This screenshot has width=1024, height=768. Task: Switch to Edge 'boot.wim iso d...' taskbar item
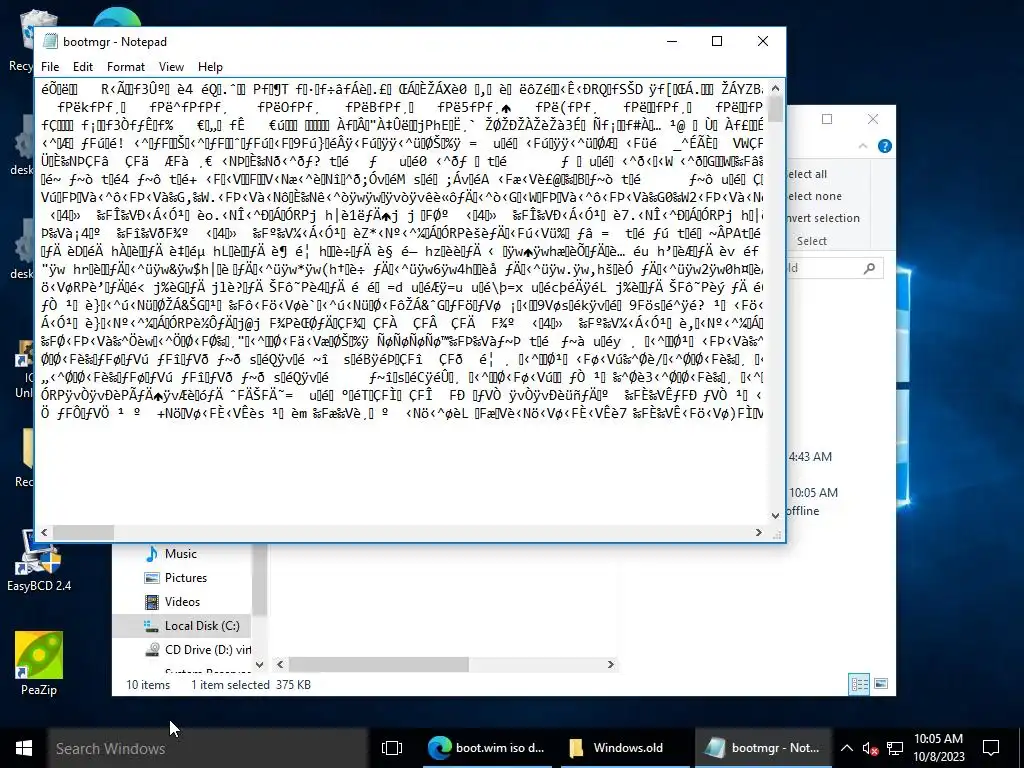pyautogui.click(x=487, y=748)
